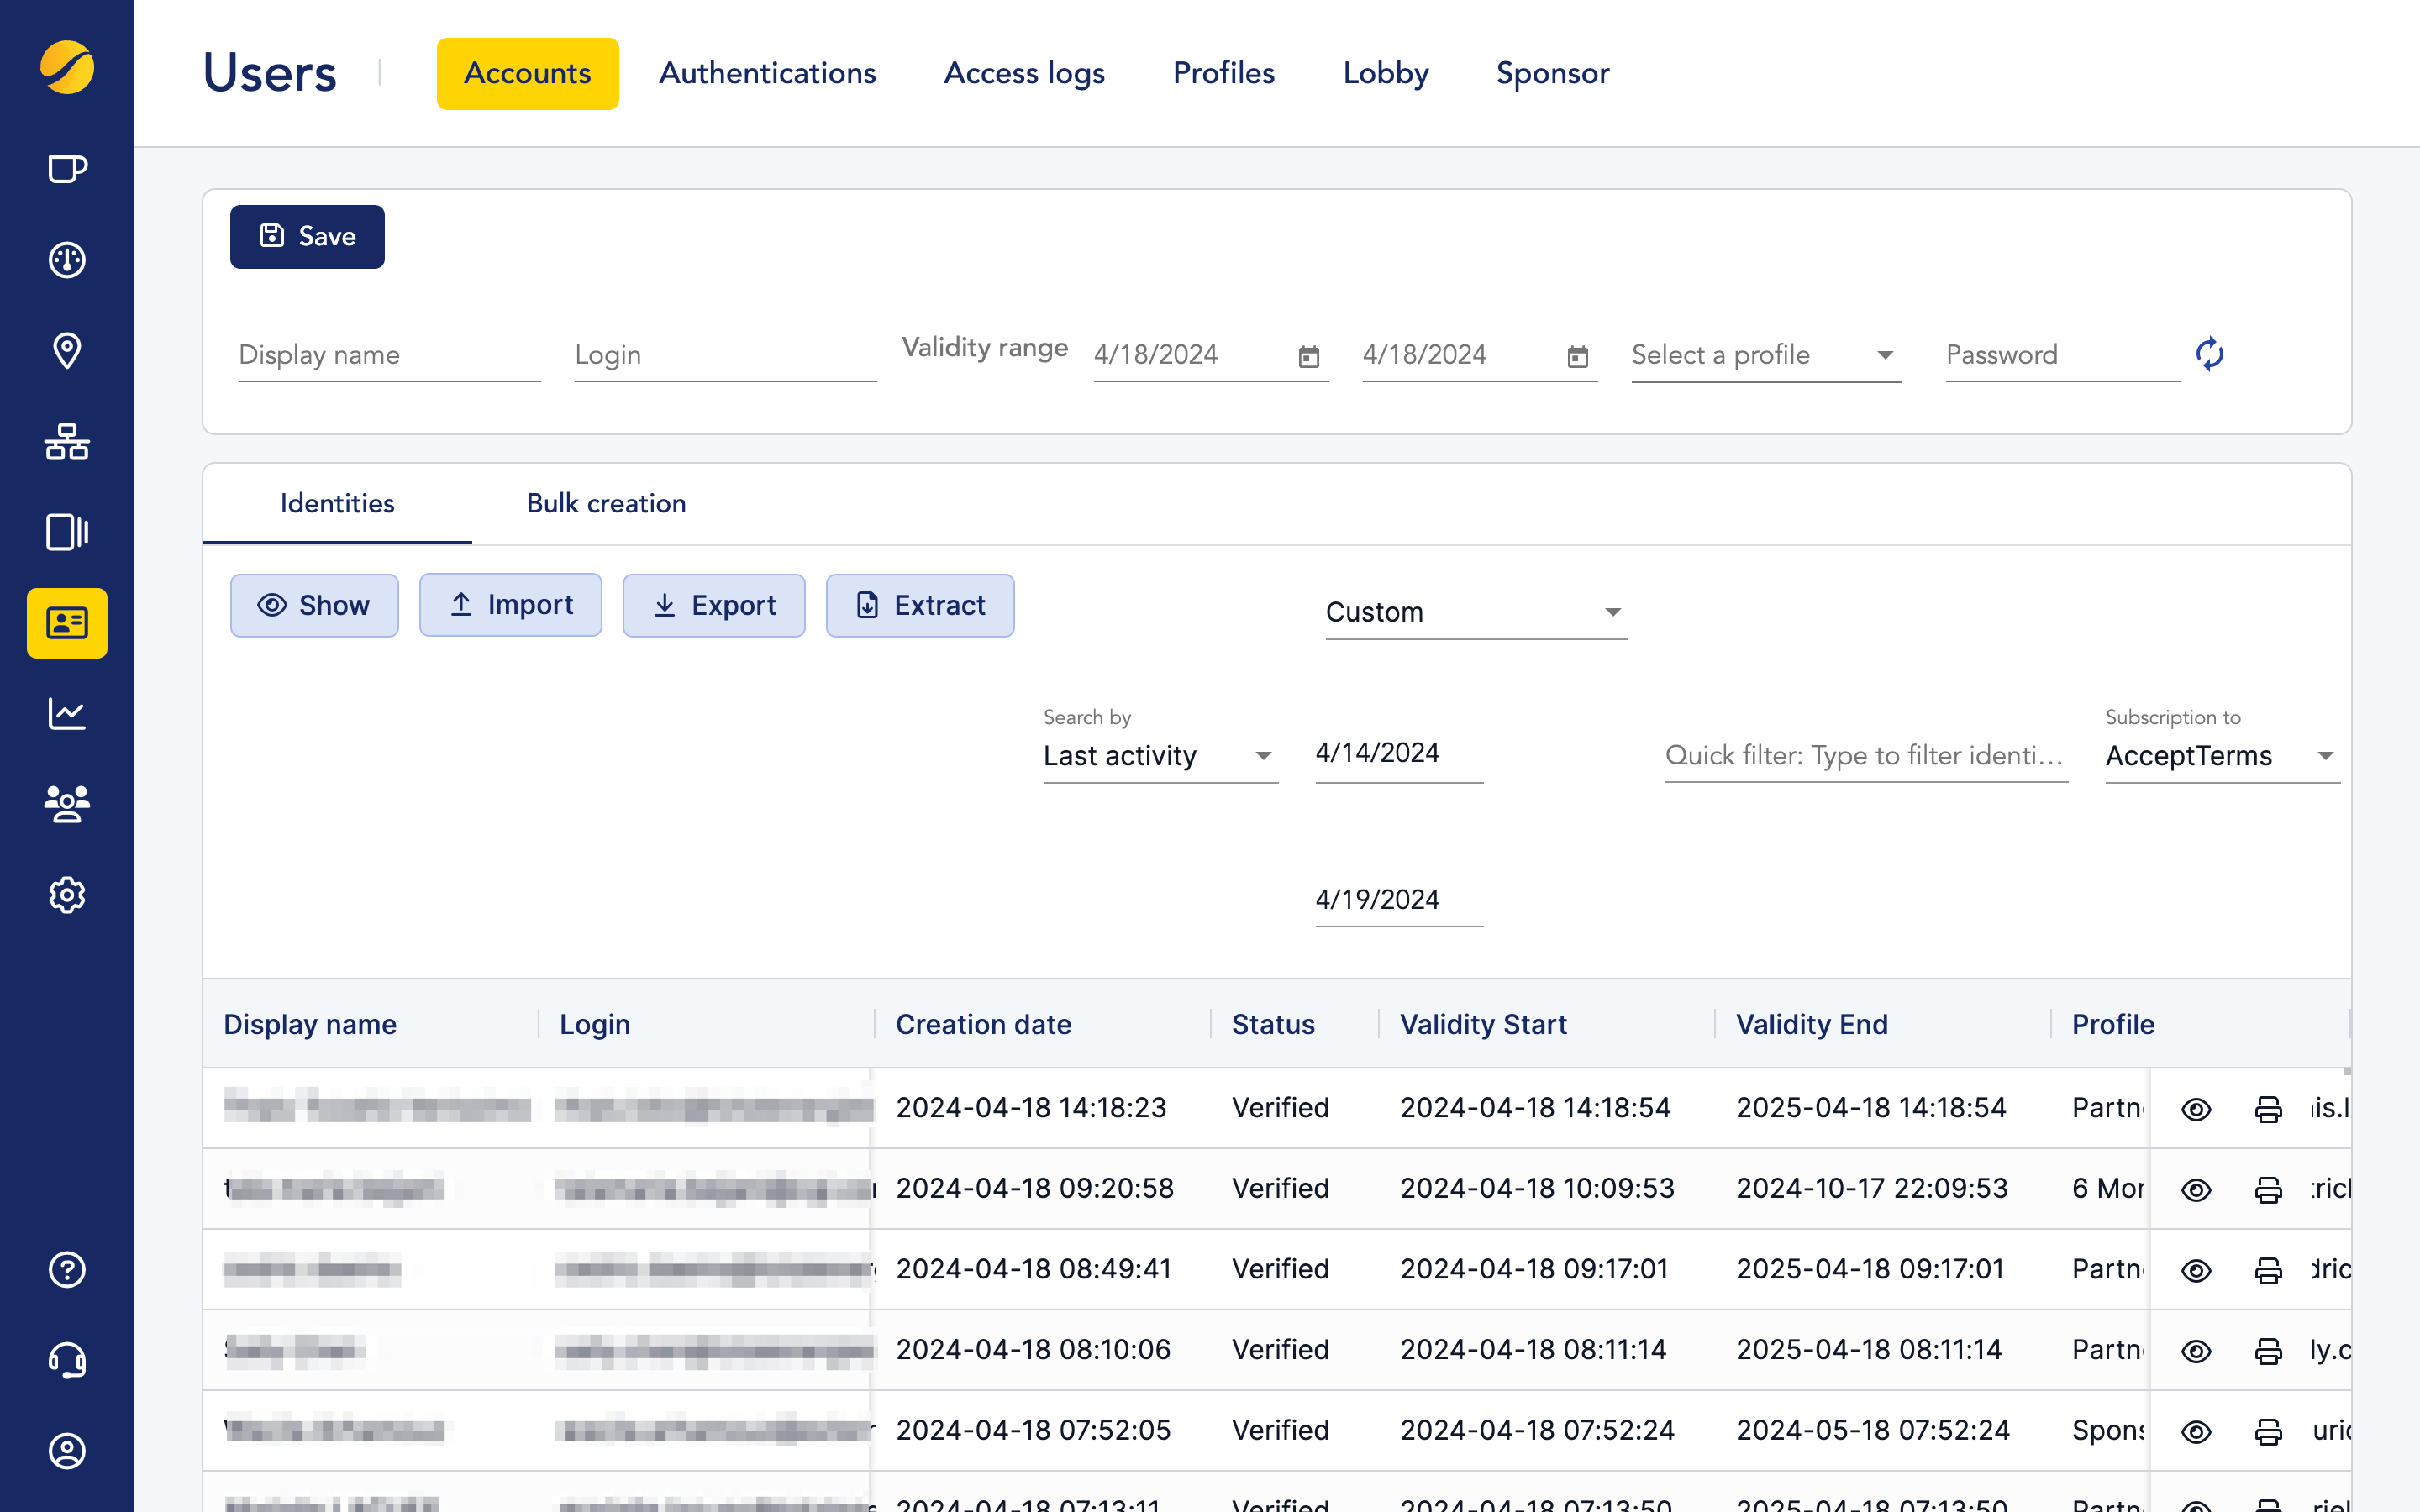Click the Export button
Viewport: 2420px width, 1512px height.
713,605
